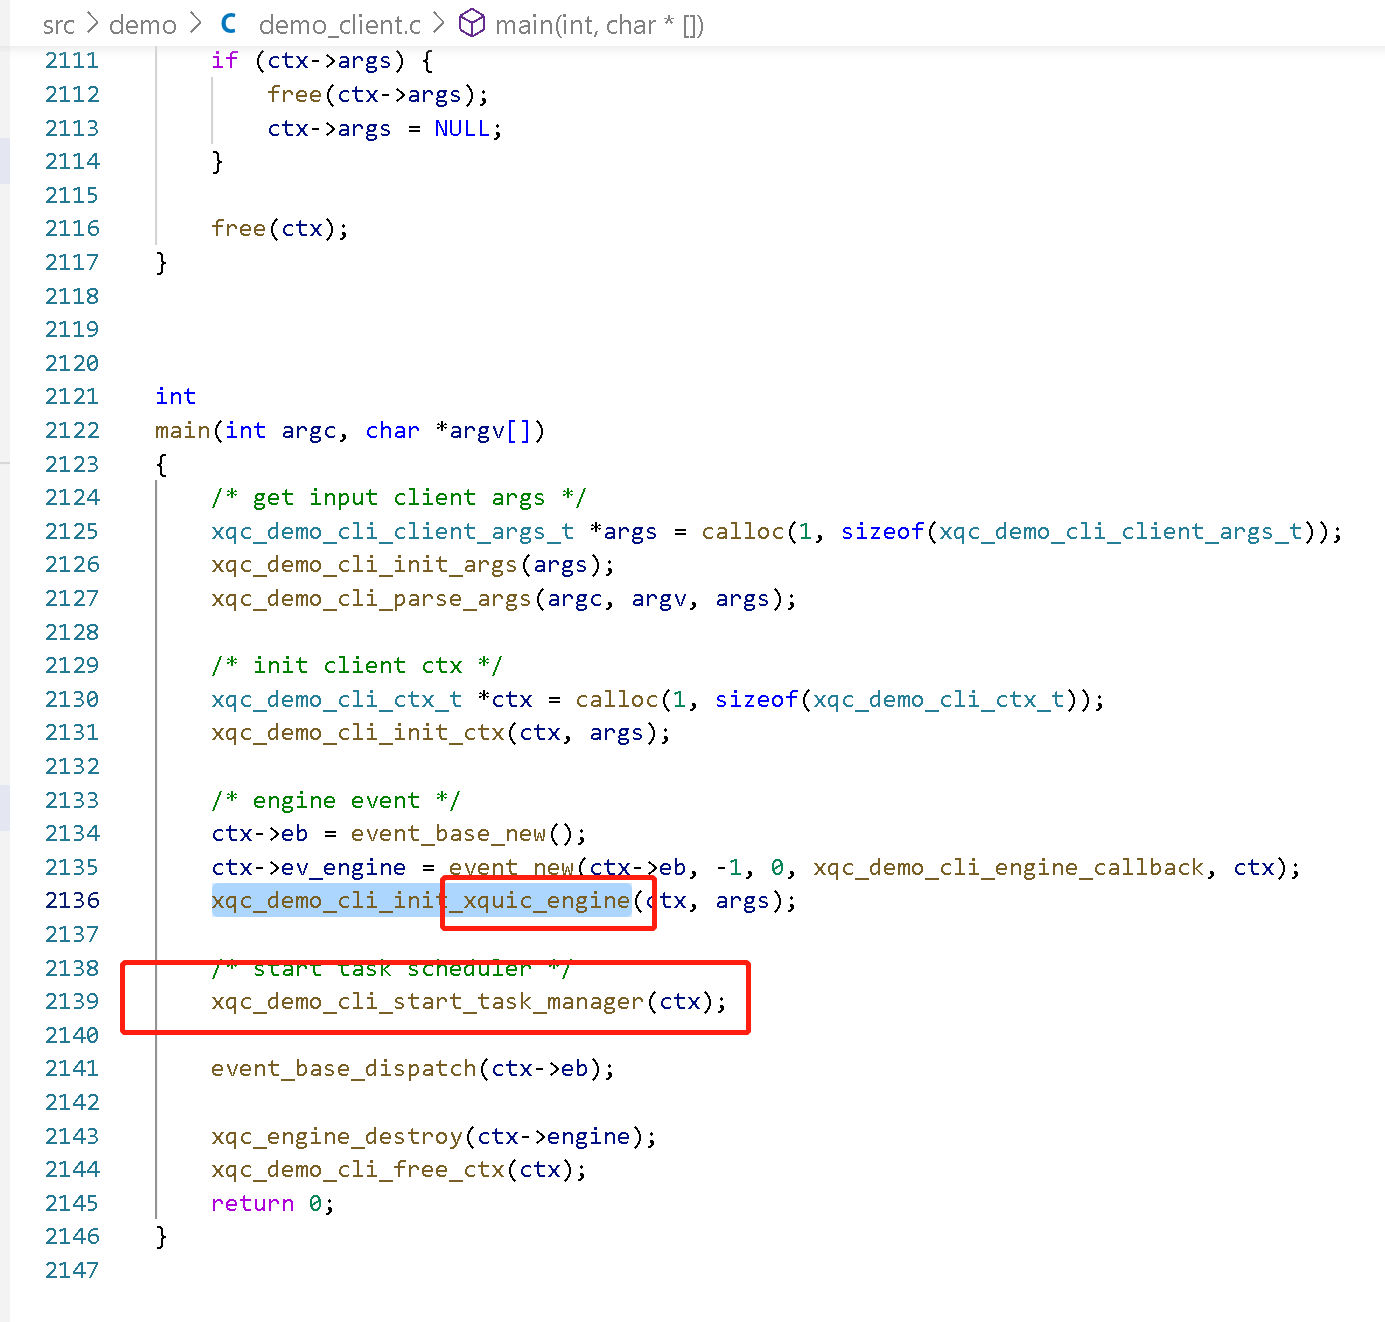Place cursor on the return 0 statement

pyautogui.click(x=270, y=1203)
